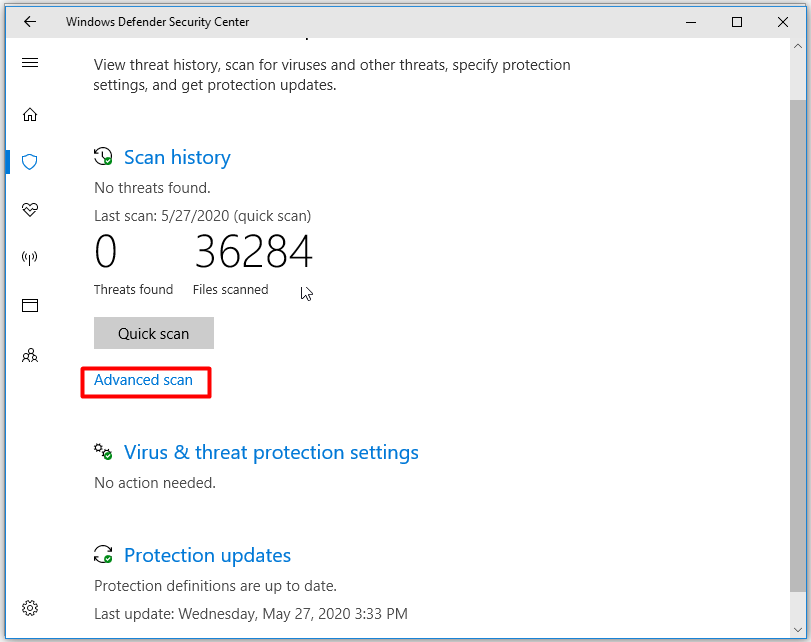Minimize the Security Center window
Viewport: 811px width, 642px height.
coord(691,22)
